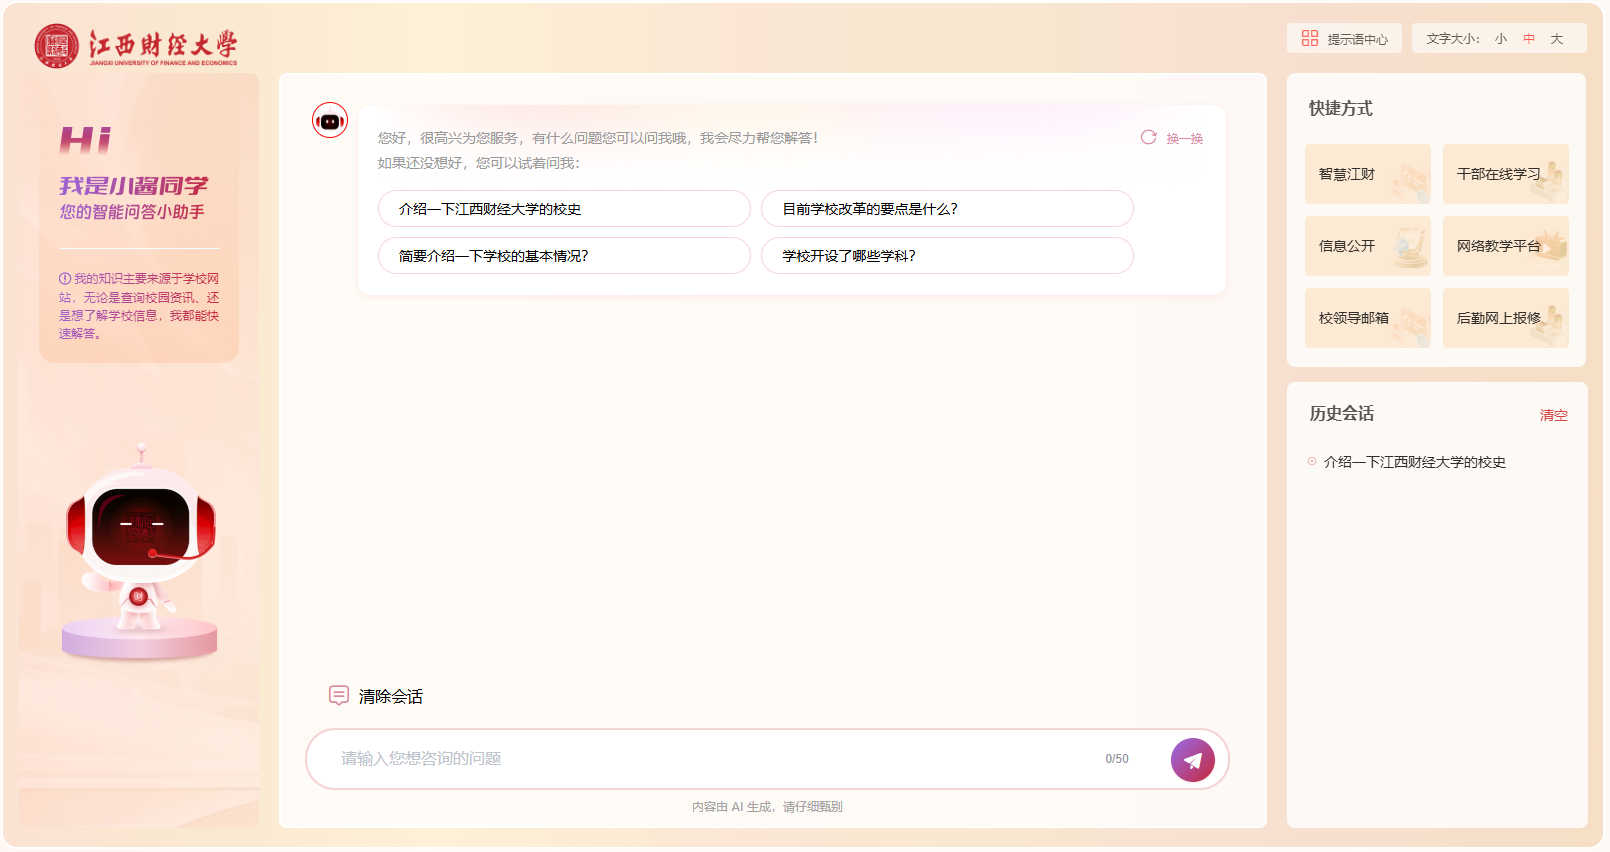This screenshot has width=1610, height=852.
Task: Click the Jiangxi University logo
Action: [x=136, y=46]
